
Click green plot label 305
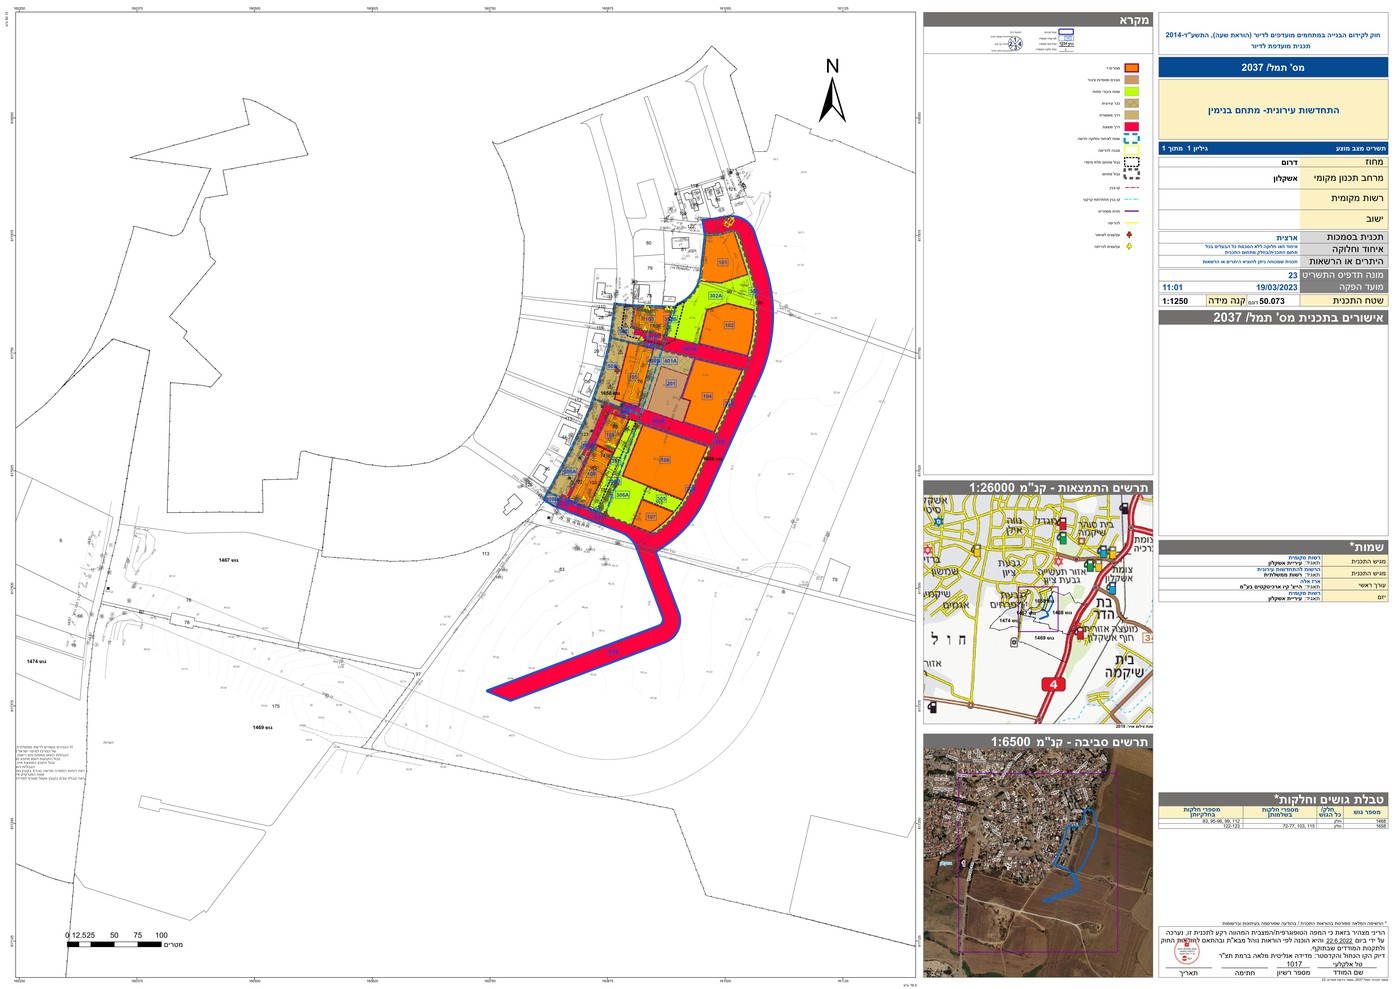pyautogui.click(x=661, y=499)
